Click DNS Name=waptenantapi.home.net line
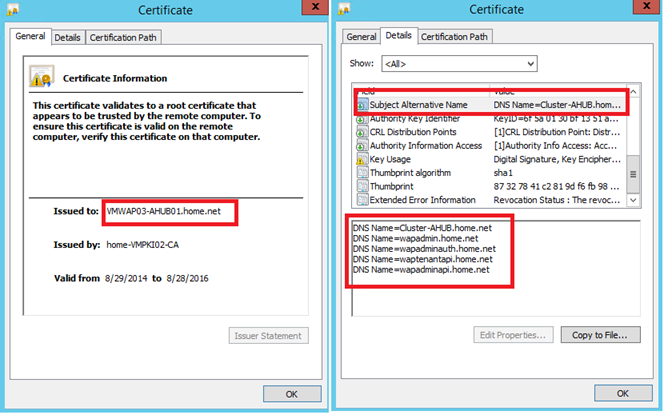Viewport: 664px width, 415px height. coord(423,259)
